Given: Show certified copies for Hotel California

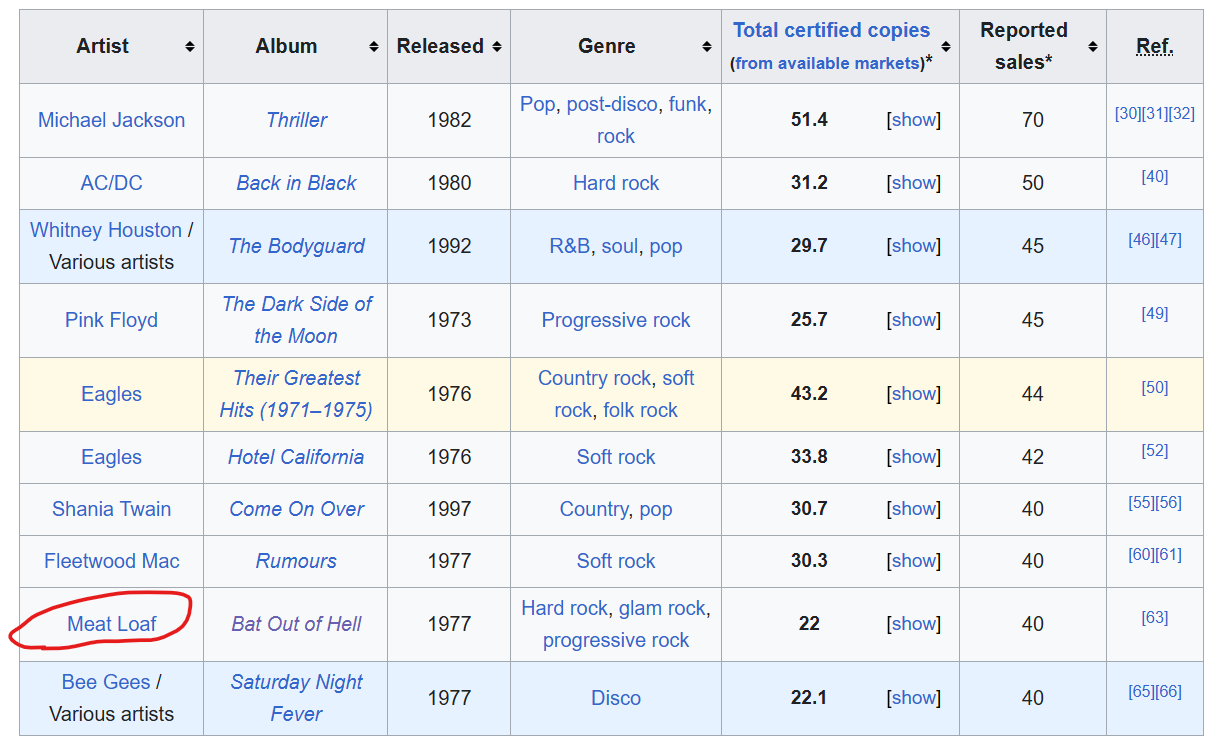Looking at the screenshot, I should [914, 457].
